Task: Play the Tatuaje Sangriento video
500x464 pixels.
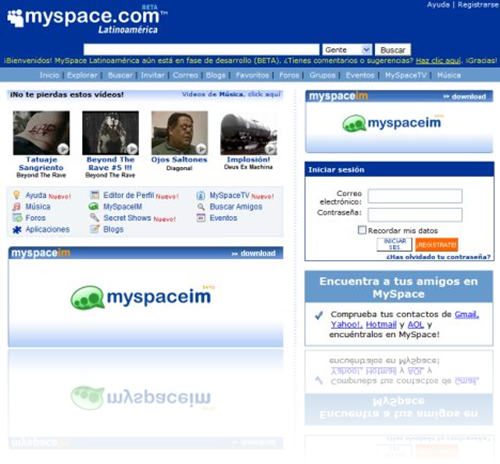Action: [63, 148]
